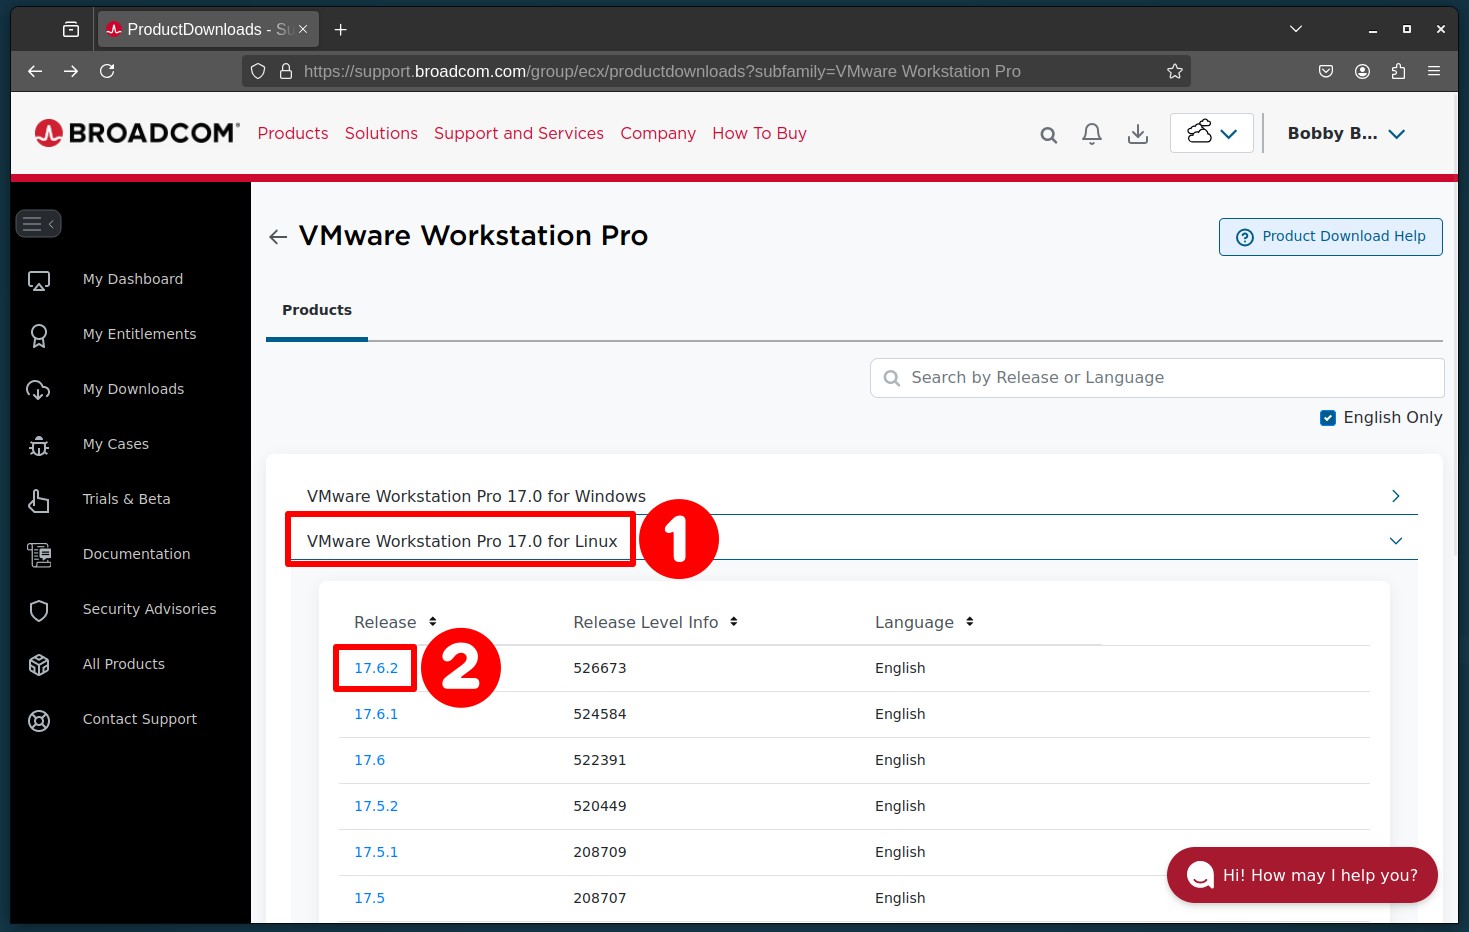Open release 17.6.2
The height and width of the screenshot is (932, 1469).
376,668
